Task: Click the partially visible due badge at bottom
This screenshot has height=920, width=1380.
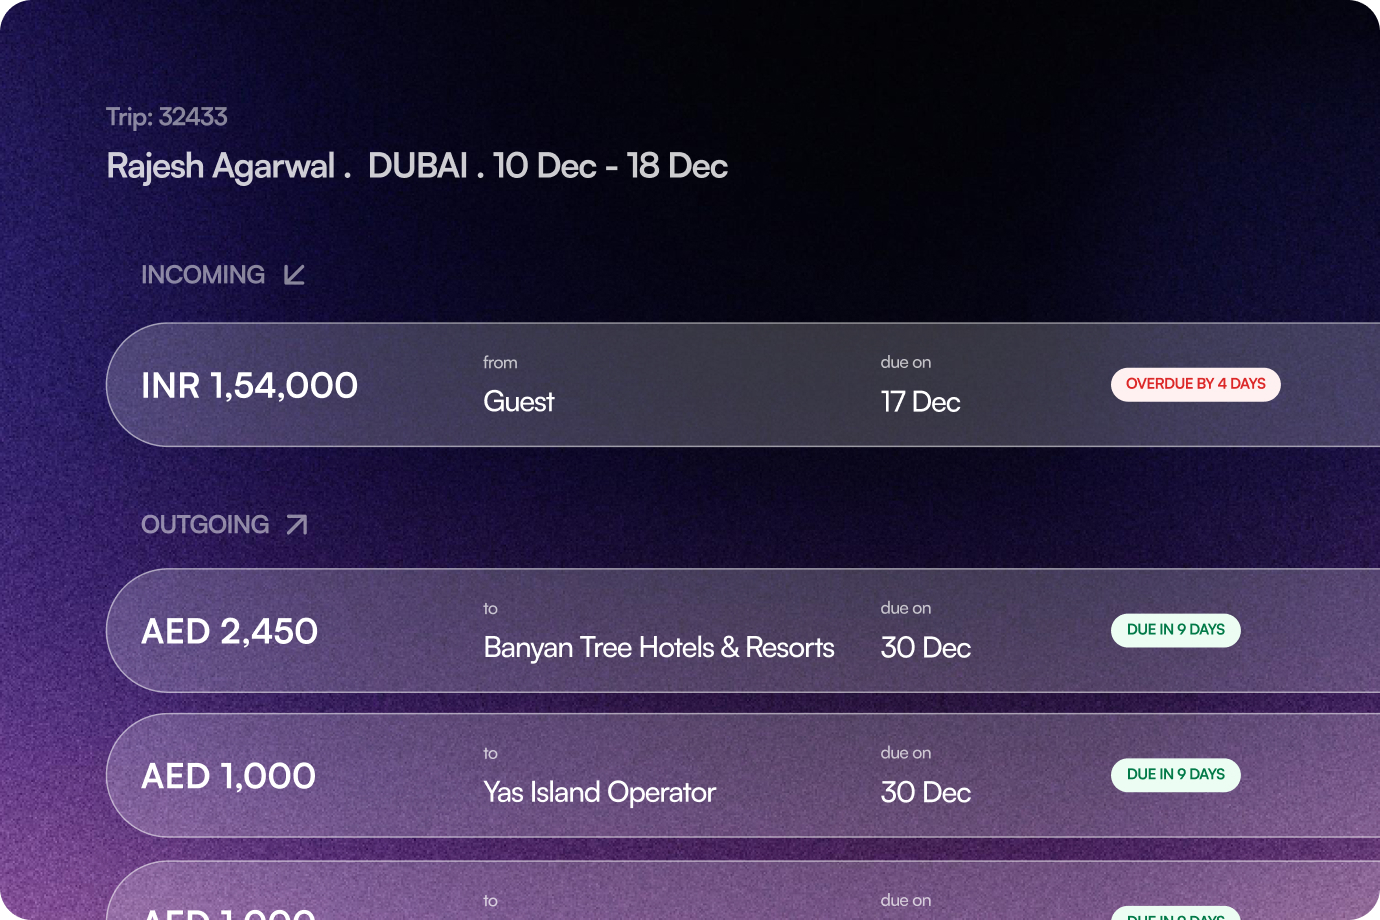Action: tap(1175, 915)
